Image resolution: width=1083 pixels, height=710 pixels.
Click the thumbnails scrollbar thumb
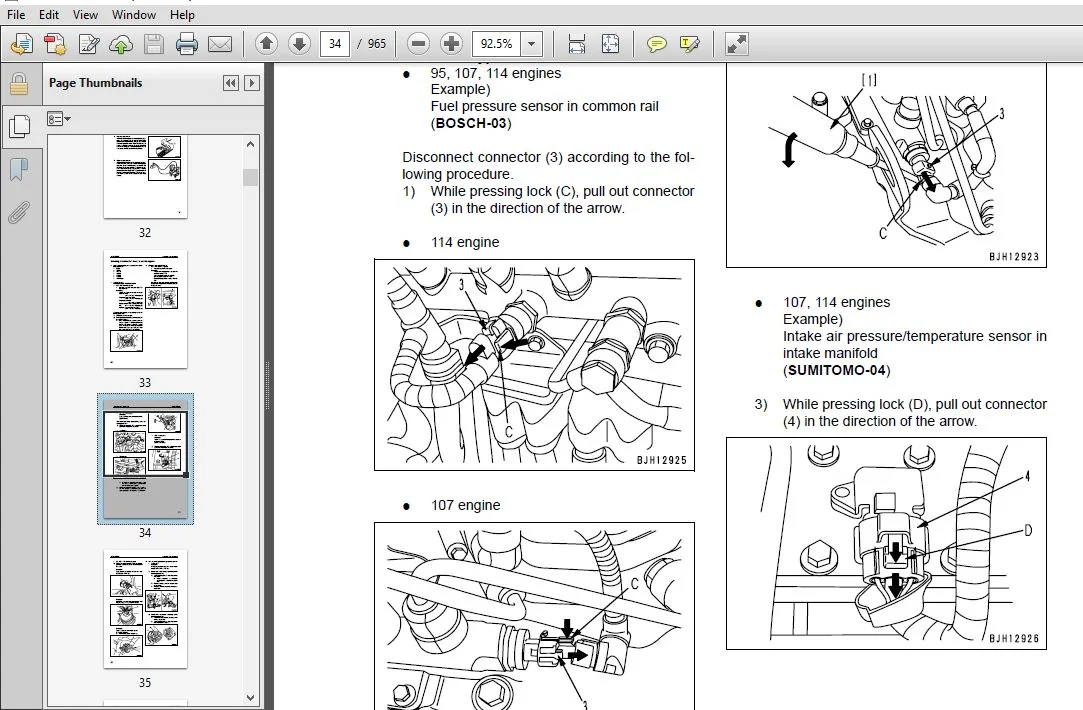pos(250,177)
